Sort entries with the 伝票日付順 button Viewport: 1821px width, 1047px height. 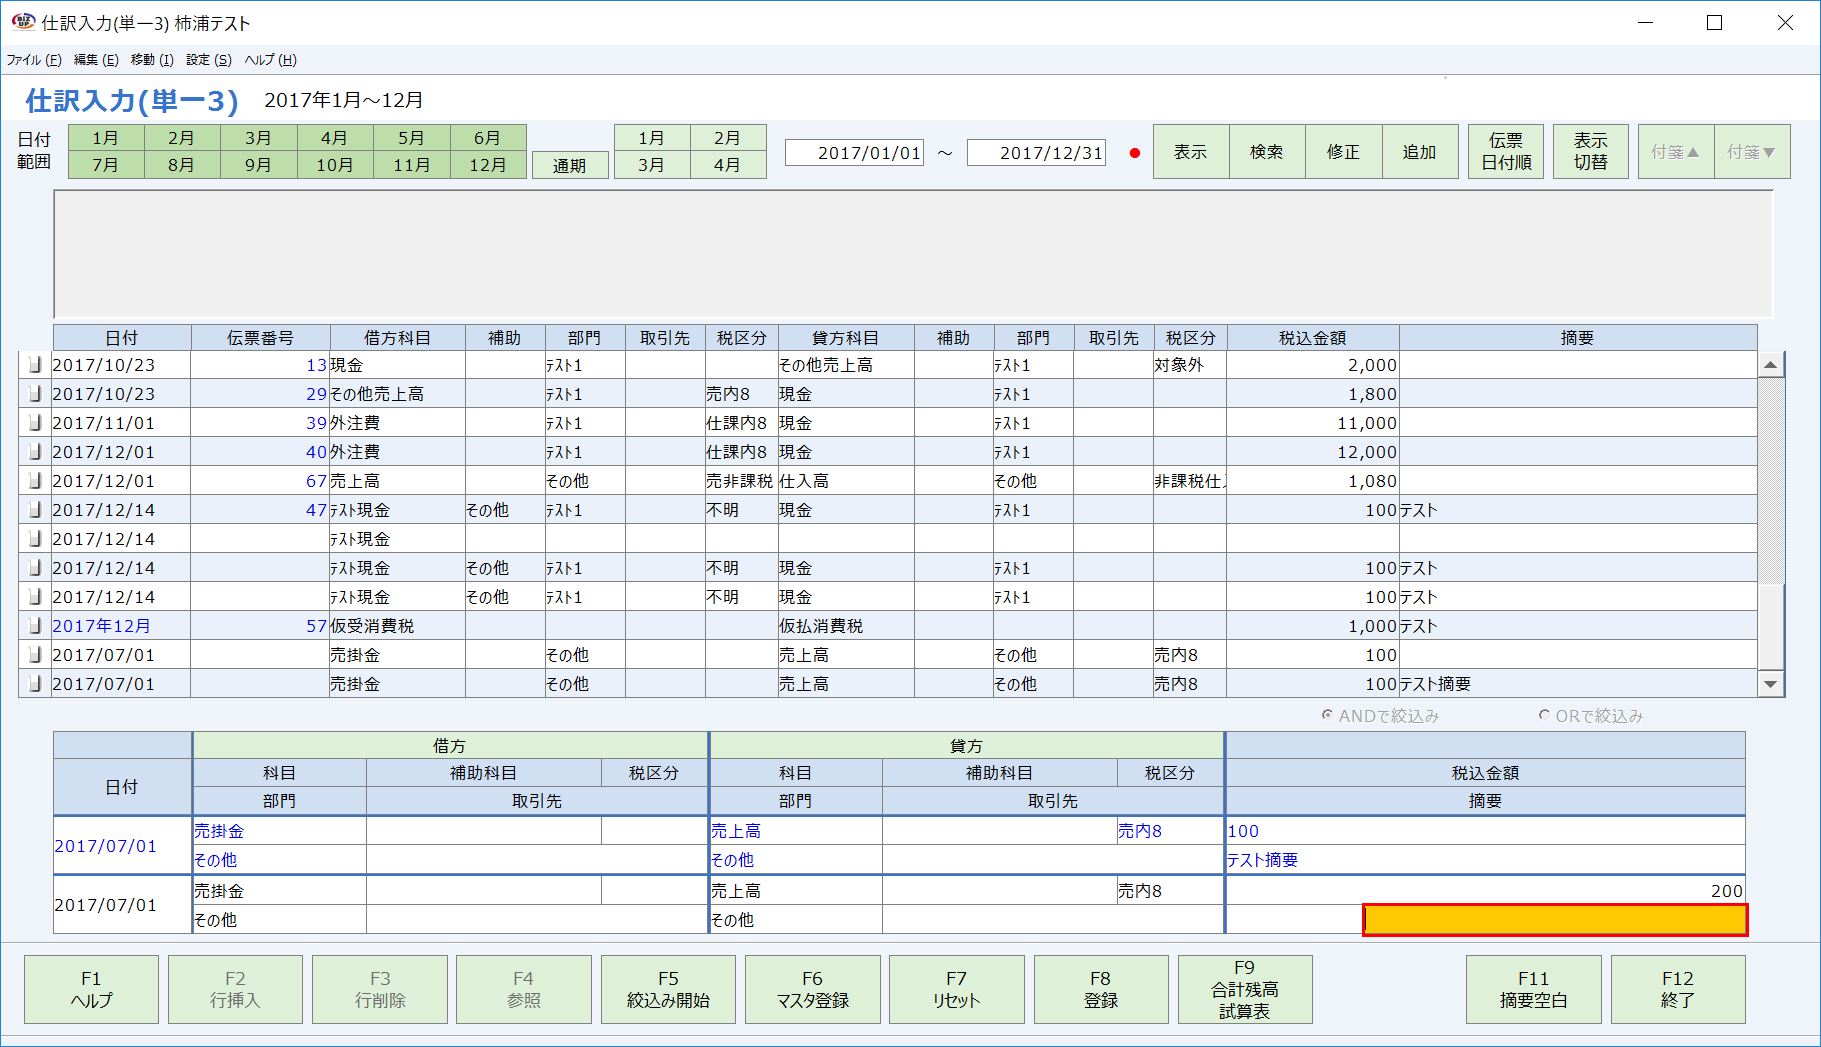[1505, 151]
